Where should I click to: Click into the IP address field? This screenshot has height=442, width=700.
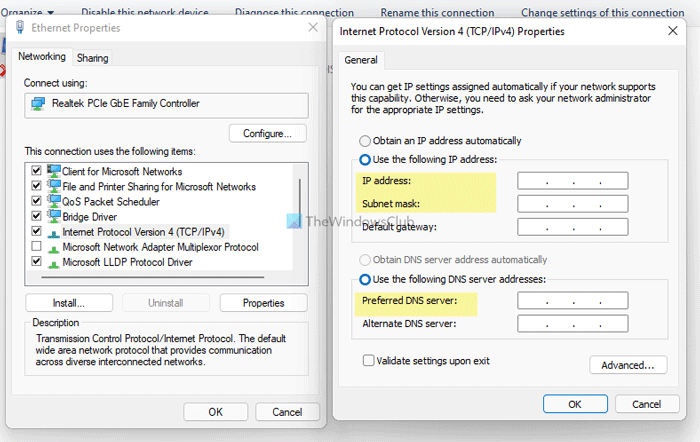(x=572, y=181)
